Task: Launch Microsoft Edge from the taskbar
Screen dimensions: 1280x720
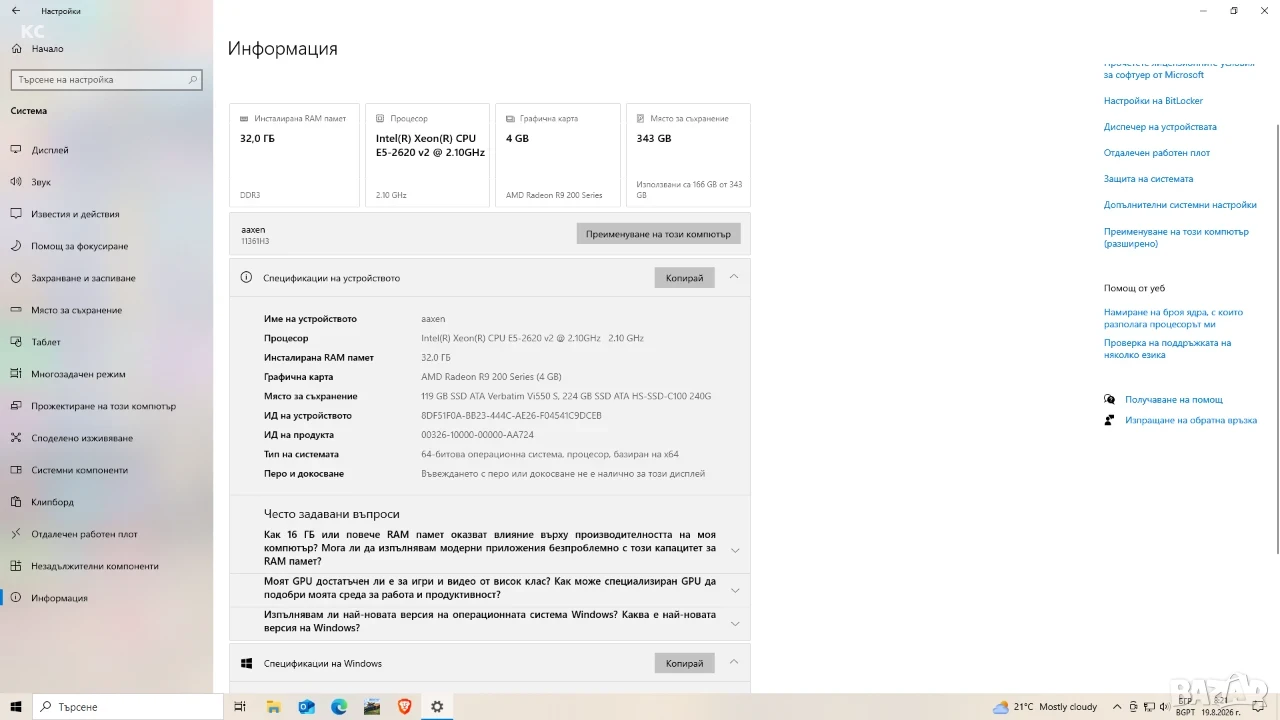Action: click(339, 707)
